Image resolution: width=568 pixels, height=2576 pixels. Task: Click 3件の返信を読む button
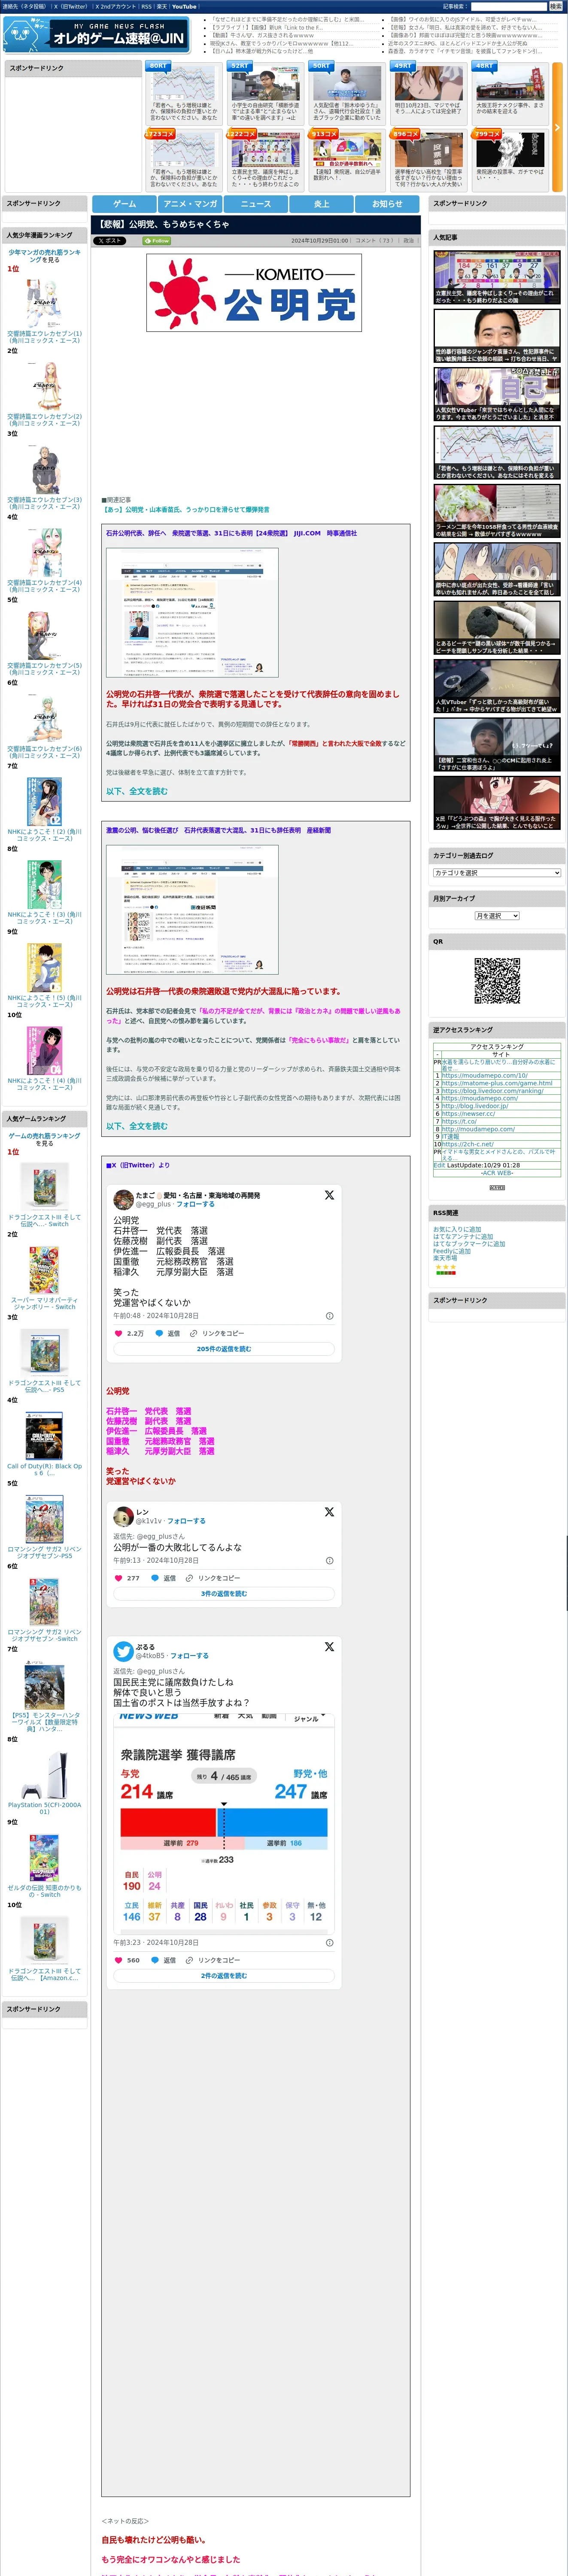(224, 1594)
